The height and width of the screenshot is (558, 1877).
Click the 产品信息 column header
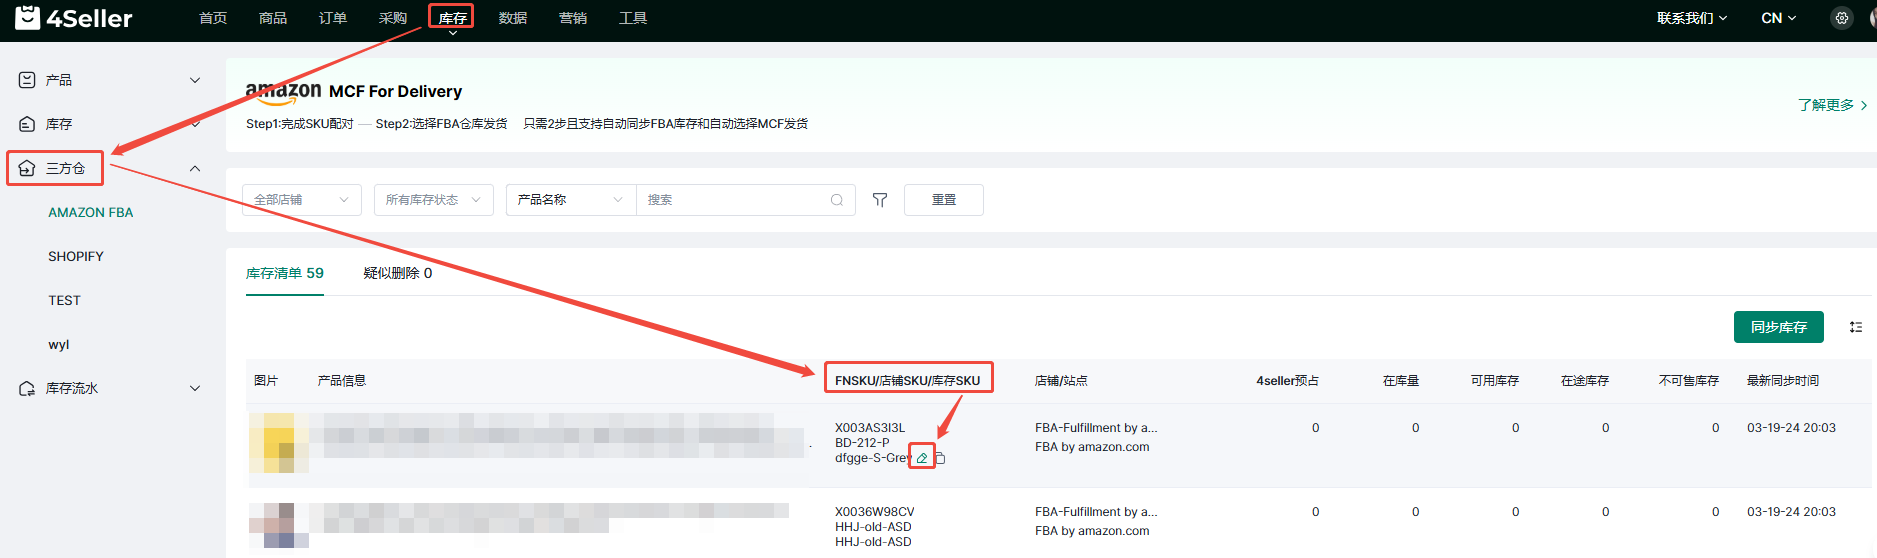342,381
